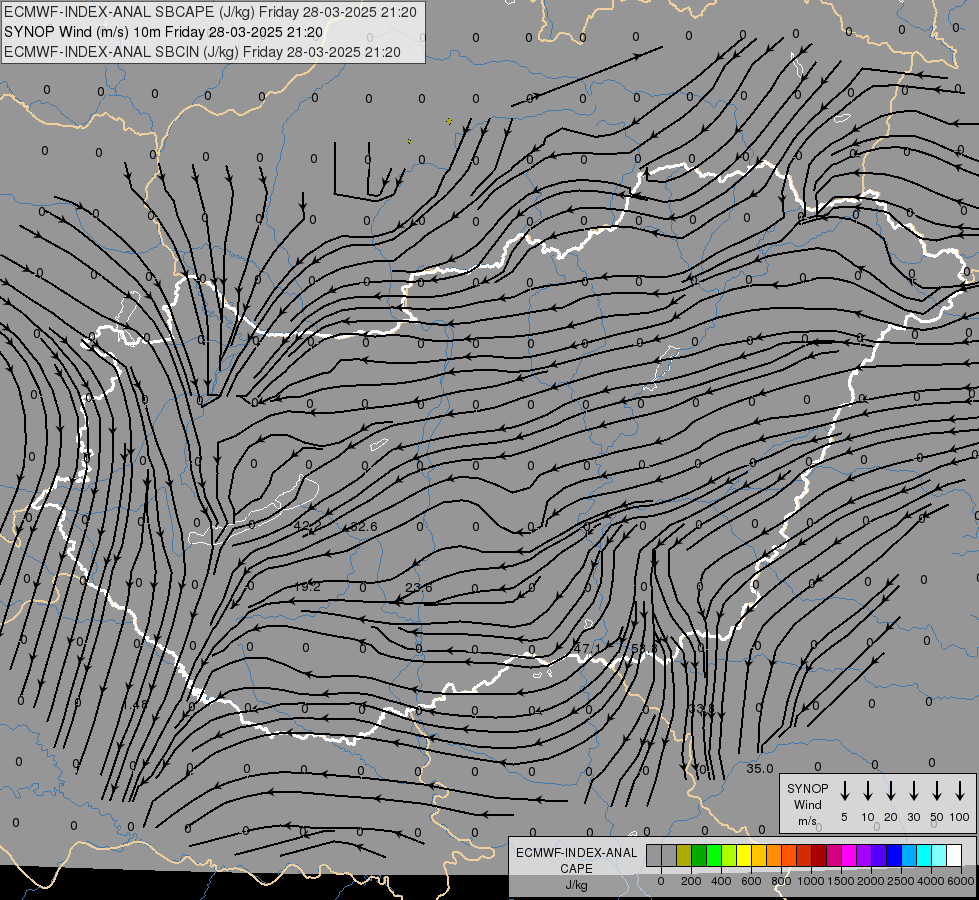Click the 10 m/s wind arrow in legend
This screenshot has height=900, width=979.
(867, 791)
